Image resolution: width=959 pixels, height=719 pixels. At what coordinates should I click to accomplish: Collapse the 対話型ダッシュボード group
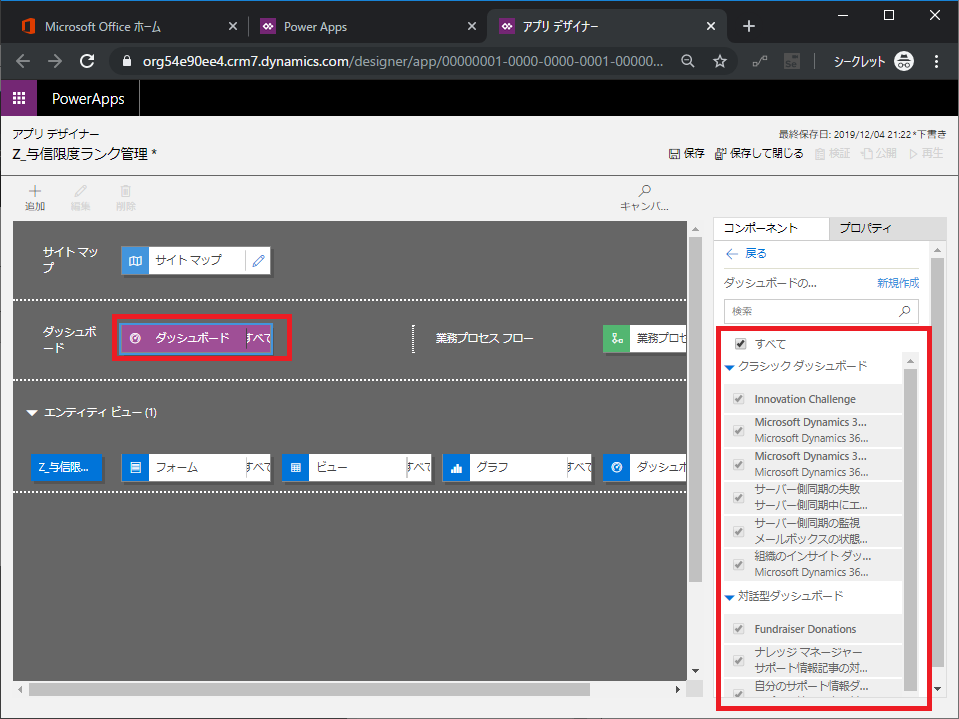(729, 597)
